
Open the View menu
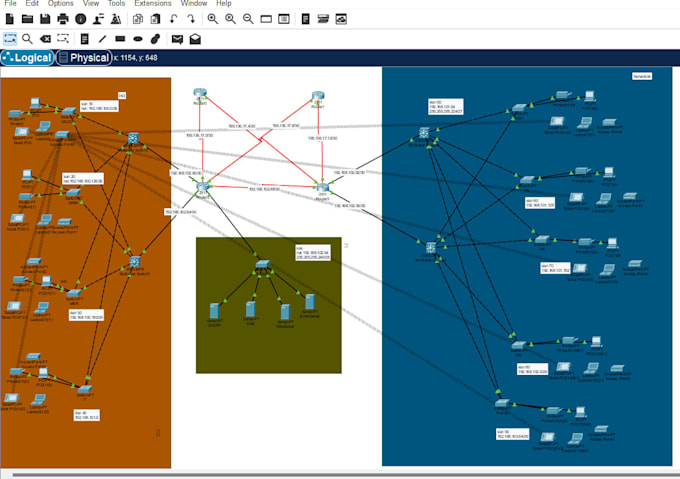click(x=91, y=3)
